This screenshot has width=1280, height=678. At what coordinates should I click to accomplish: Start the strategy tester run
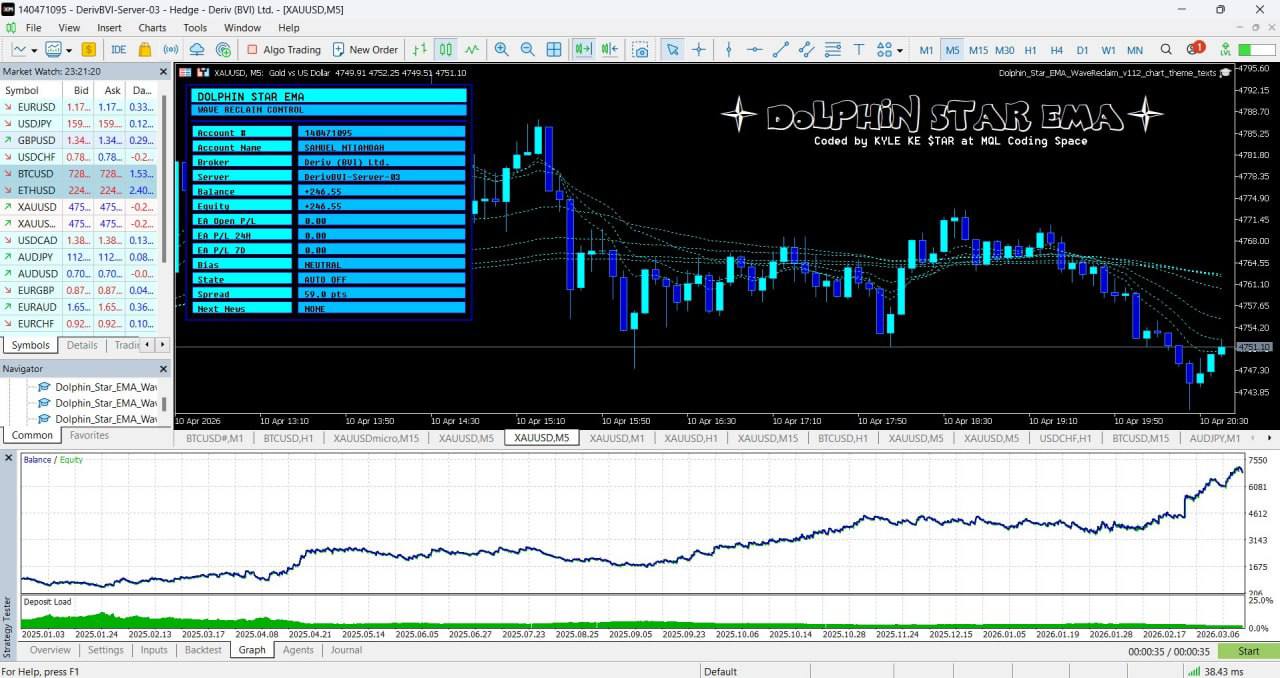click(1248, 651)
